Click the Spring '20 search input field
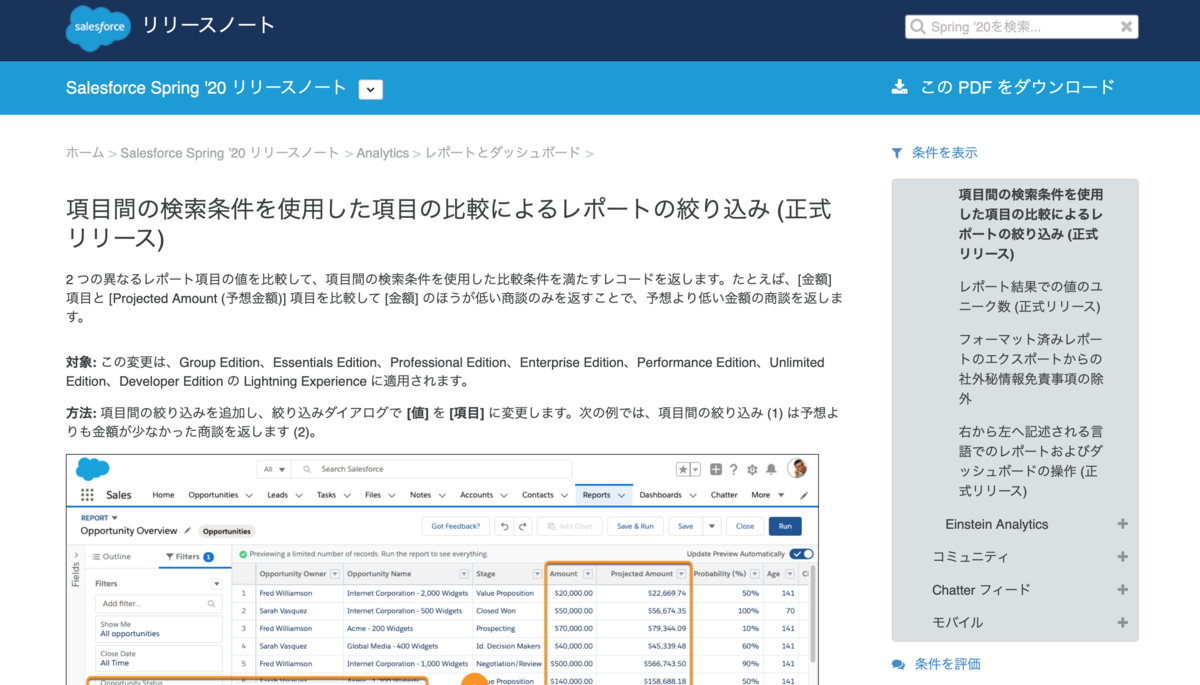The height and width of the screenshot is (685, 1200). coord(1021,27)
